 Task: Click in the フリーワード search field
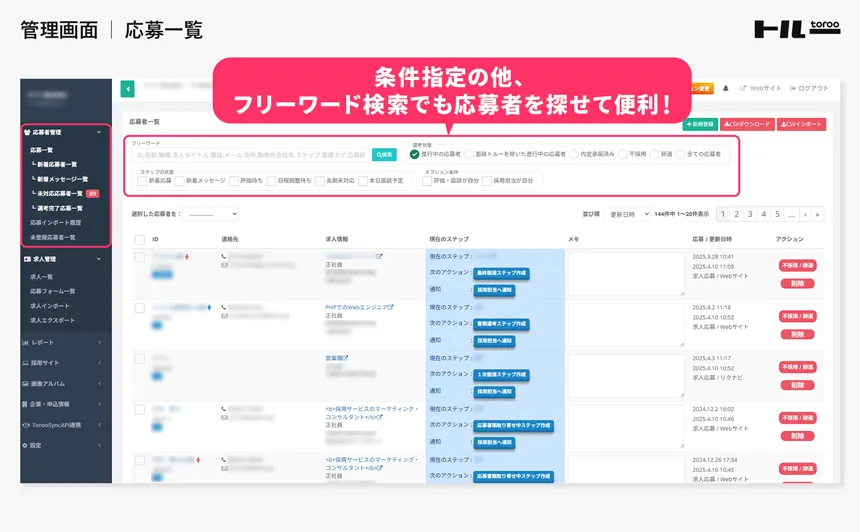pyautogui.click(x=251, y=155)
